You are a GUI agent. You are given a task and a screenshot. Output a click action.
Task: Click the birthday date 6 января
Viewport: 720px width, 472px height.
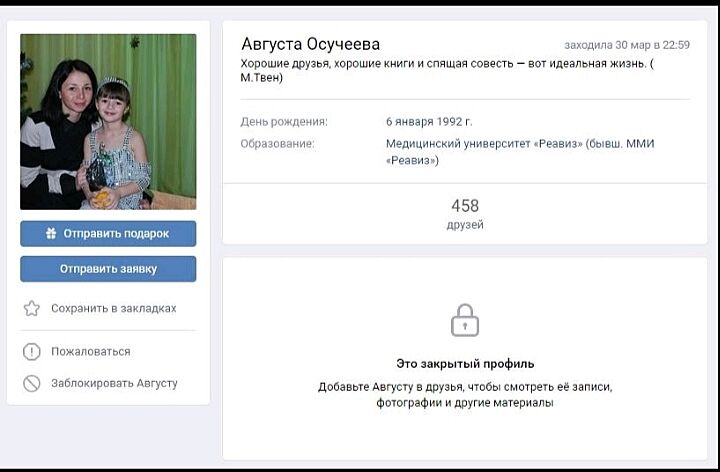point(411,122)
